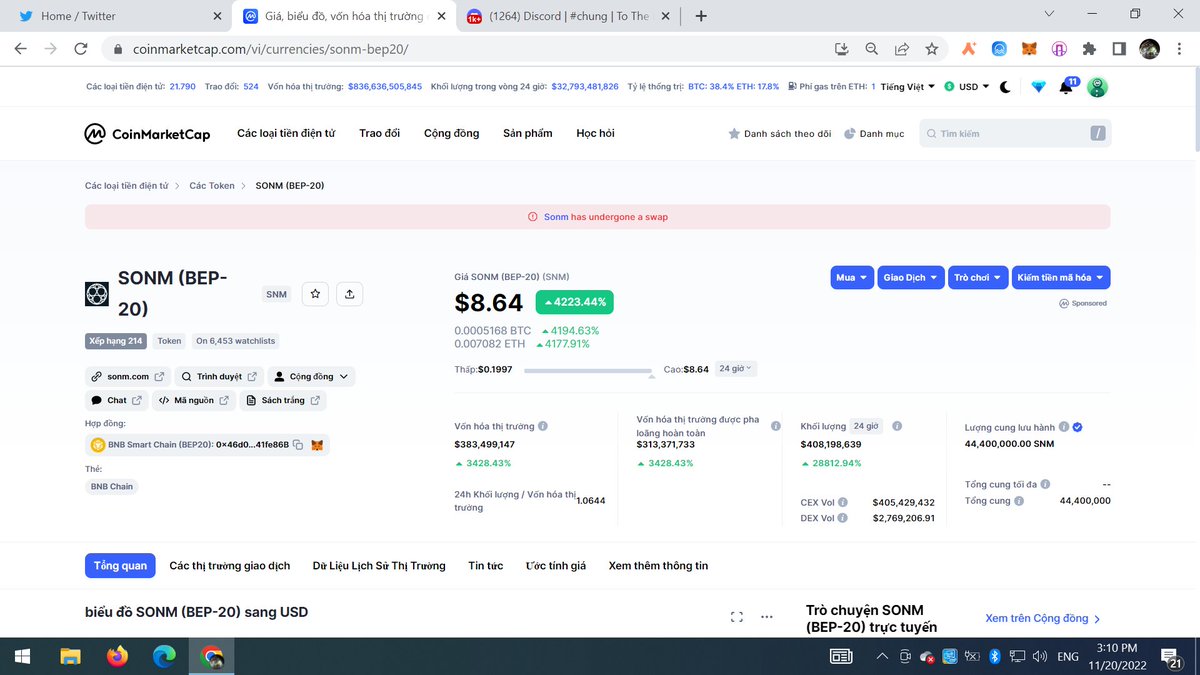Screen dimensions: 1200x675
Task: Show hidden system tray icons
Action: pos(882,656)
